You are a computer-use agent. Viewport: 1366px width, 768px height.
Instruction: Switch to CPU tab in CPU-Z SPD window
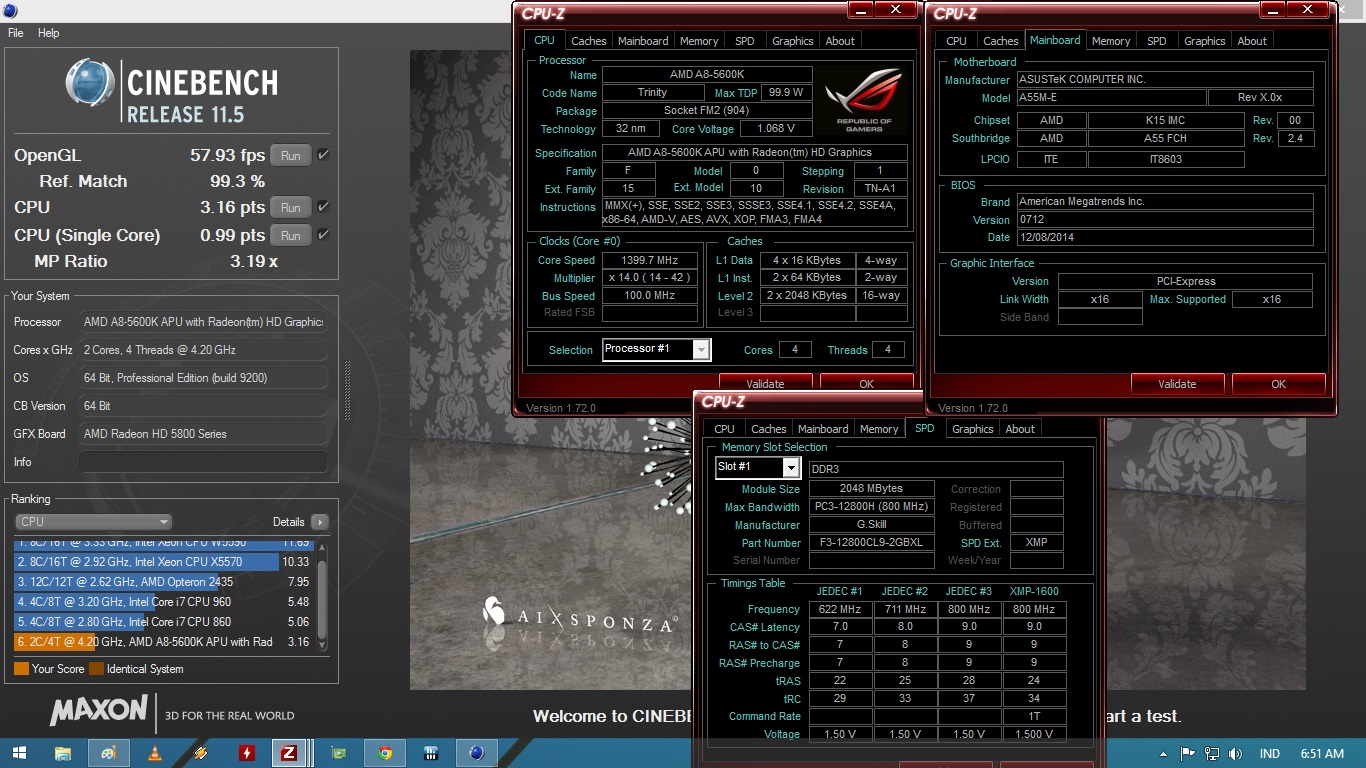(724, 429)
